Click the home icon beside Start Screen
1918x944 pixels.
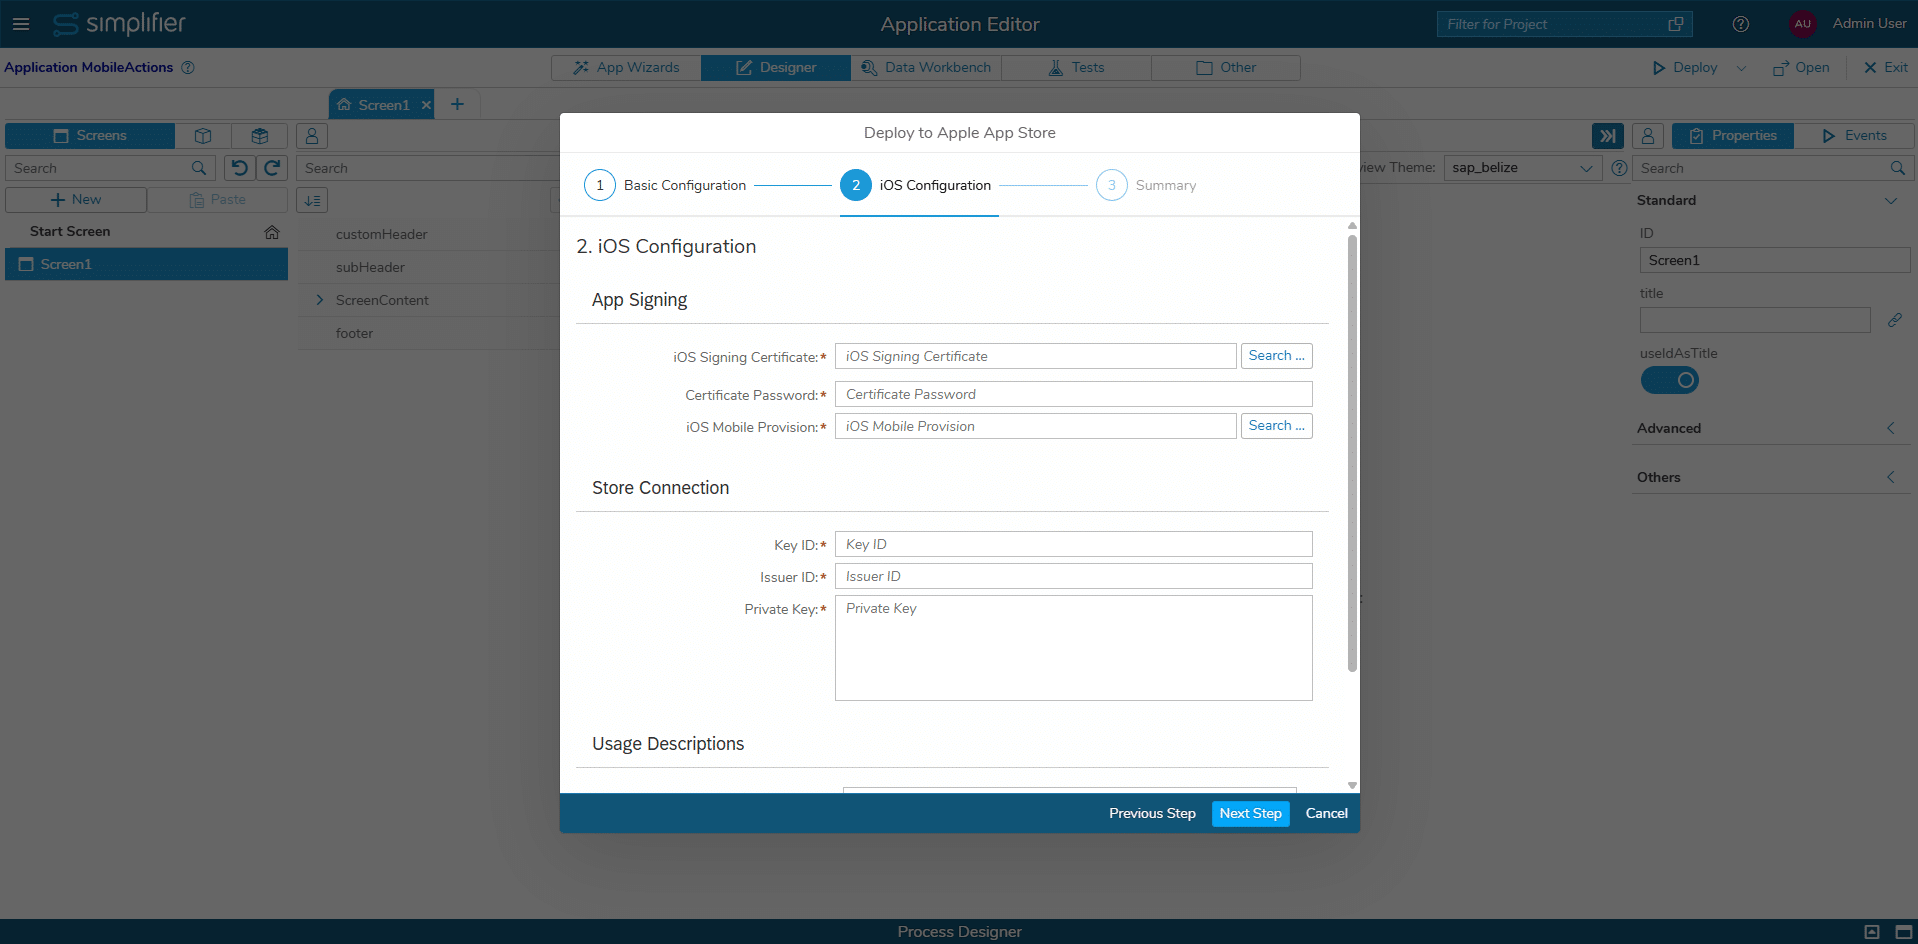pyautogui.click(x=272, y=232)
